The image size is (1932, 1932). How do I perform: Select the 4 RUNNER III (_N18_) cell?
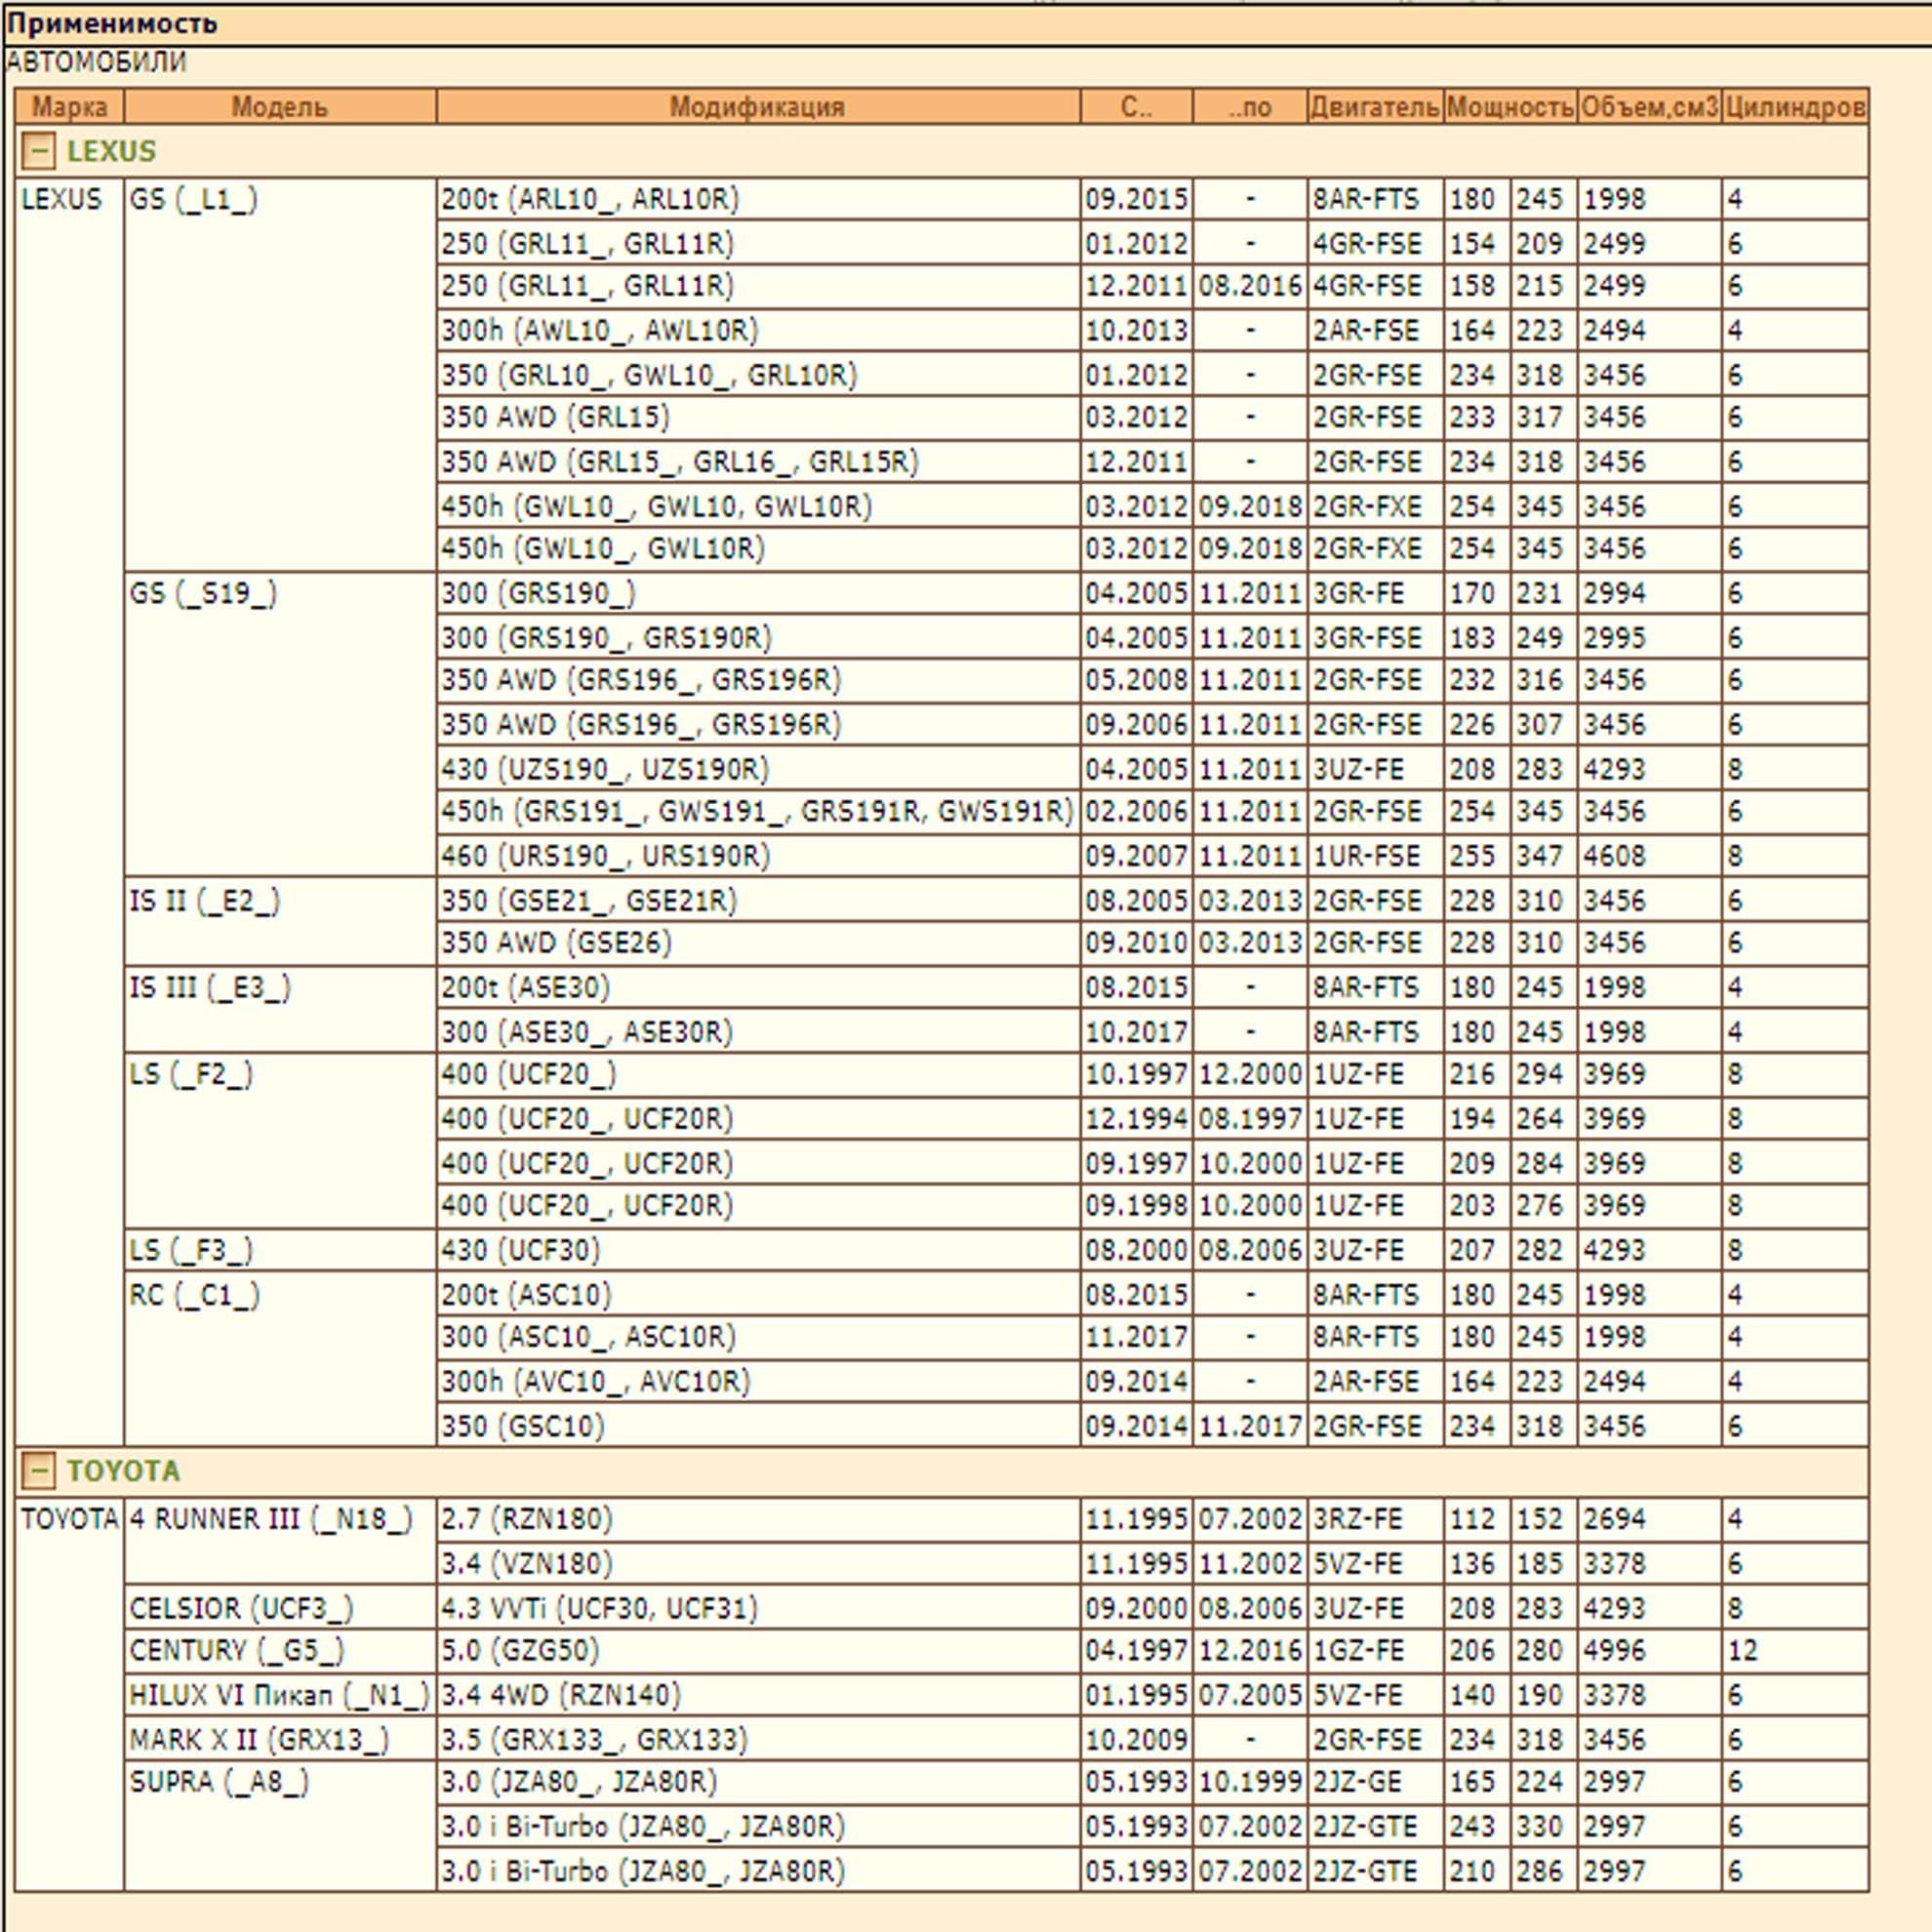[x=270, y=1519]
